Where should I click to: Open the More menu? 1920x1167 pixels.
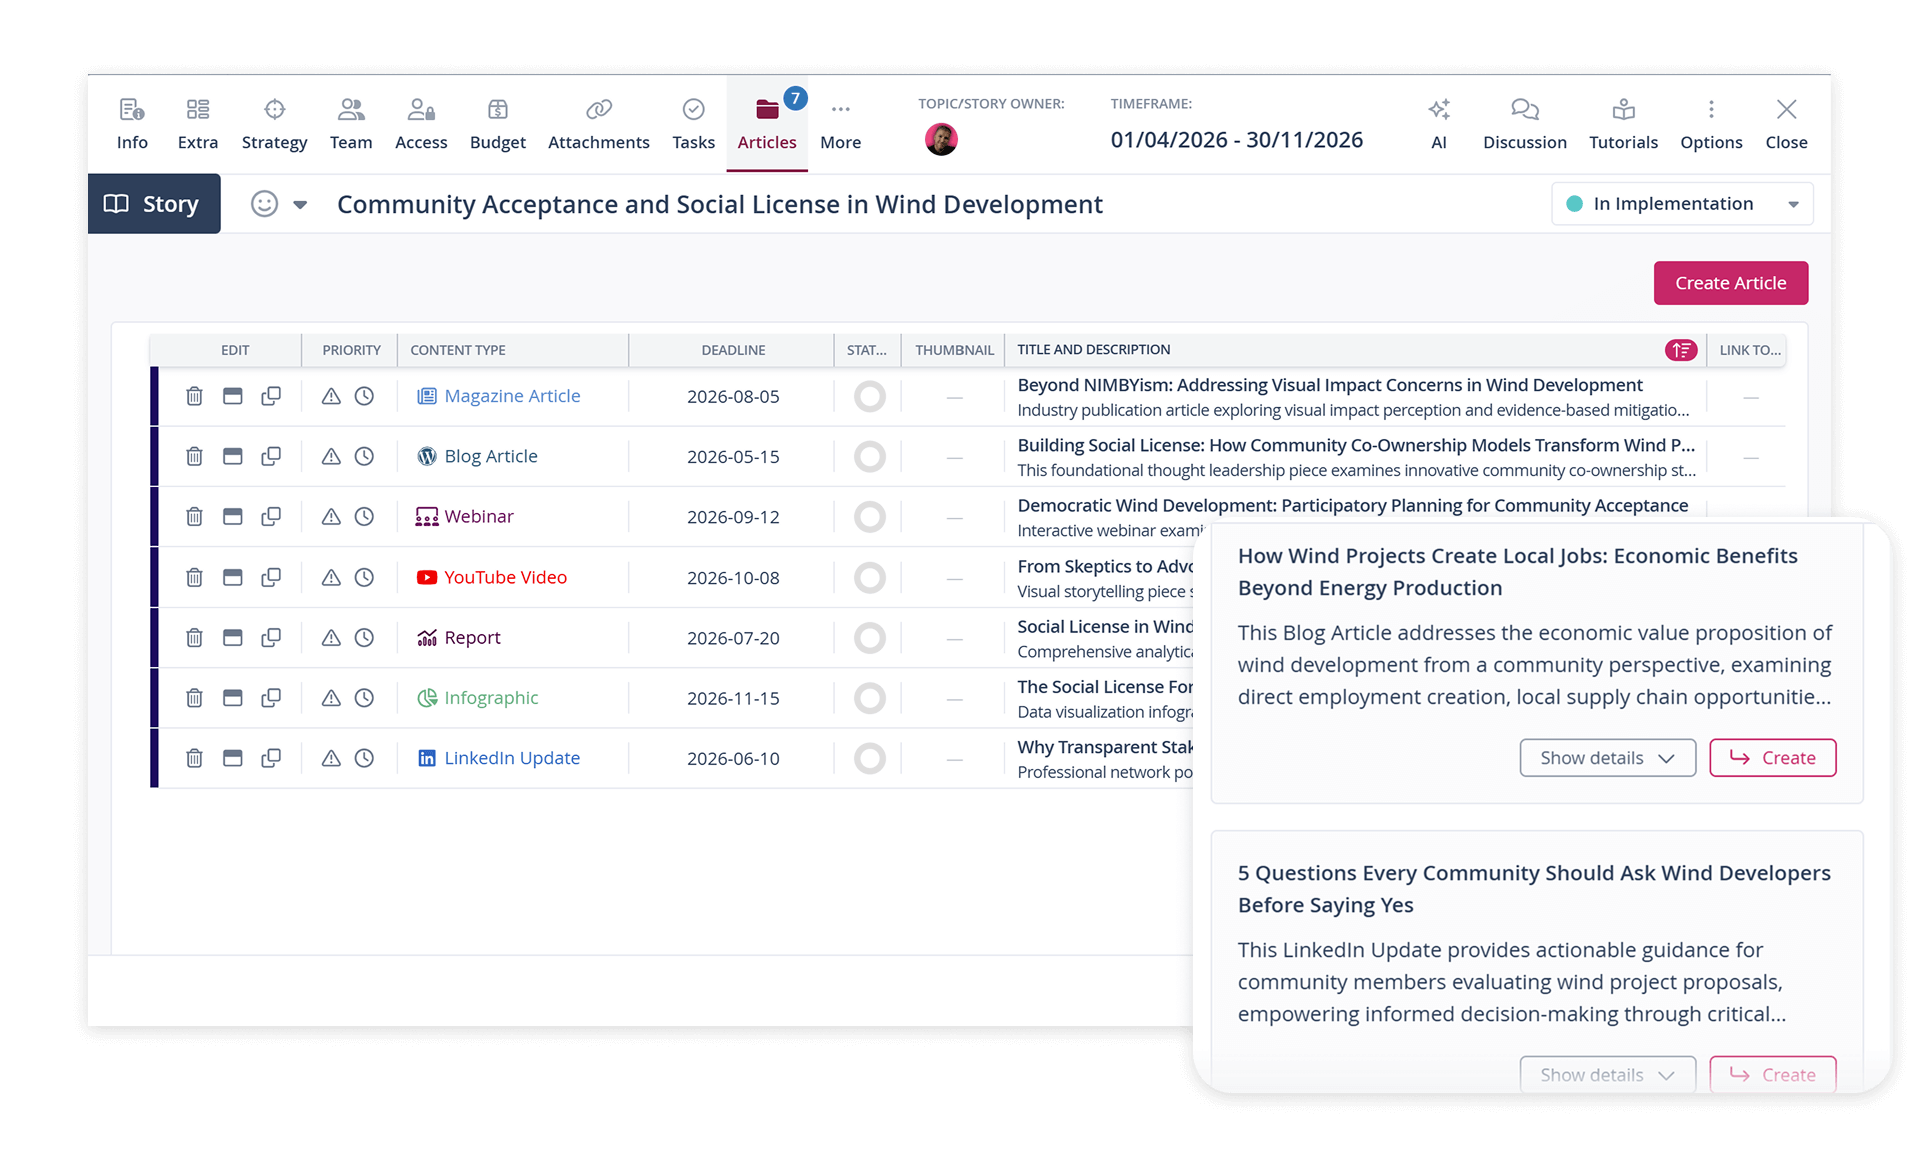click(840, 122)
